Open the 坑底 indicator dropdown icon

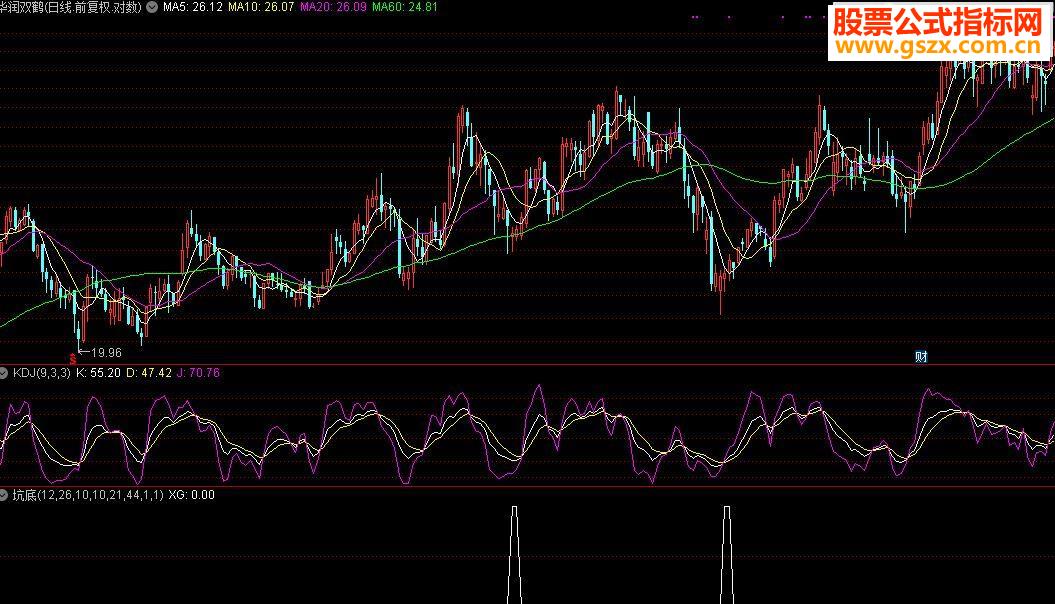3,496
